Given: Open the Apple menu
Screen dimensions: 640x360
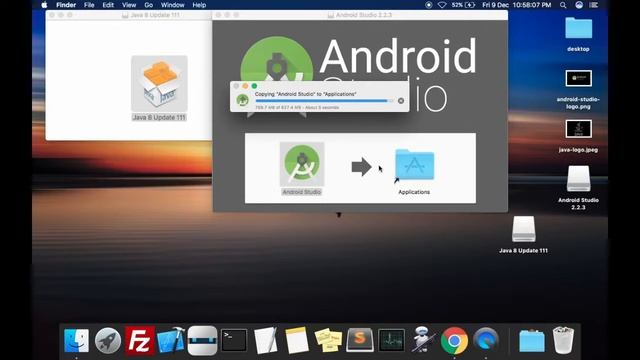Looking at the screenshot, I should [44, 5].
